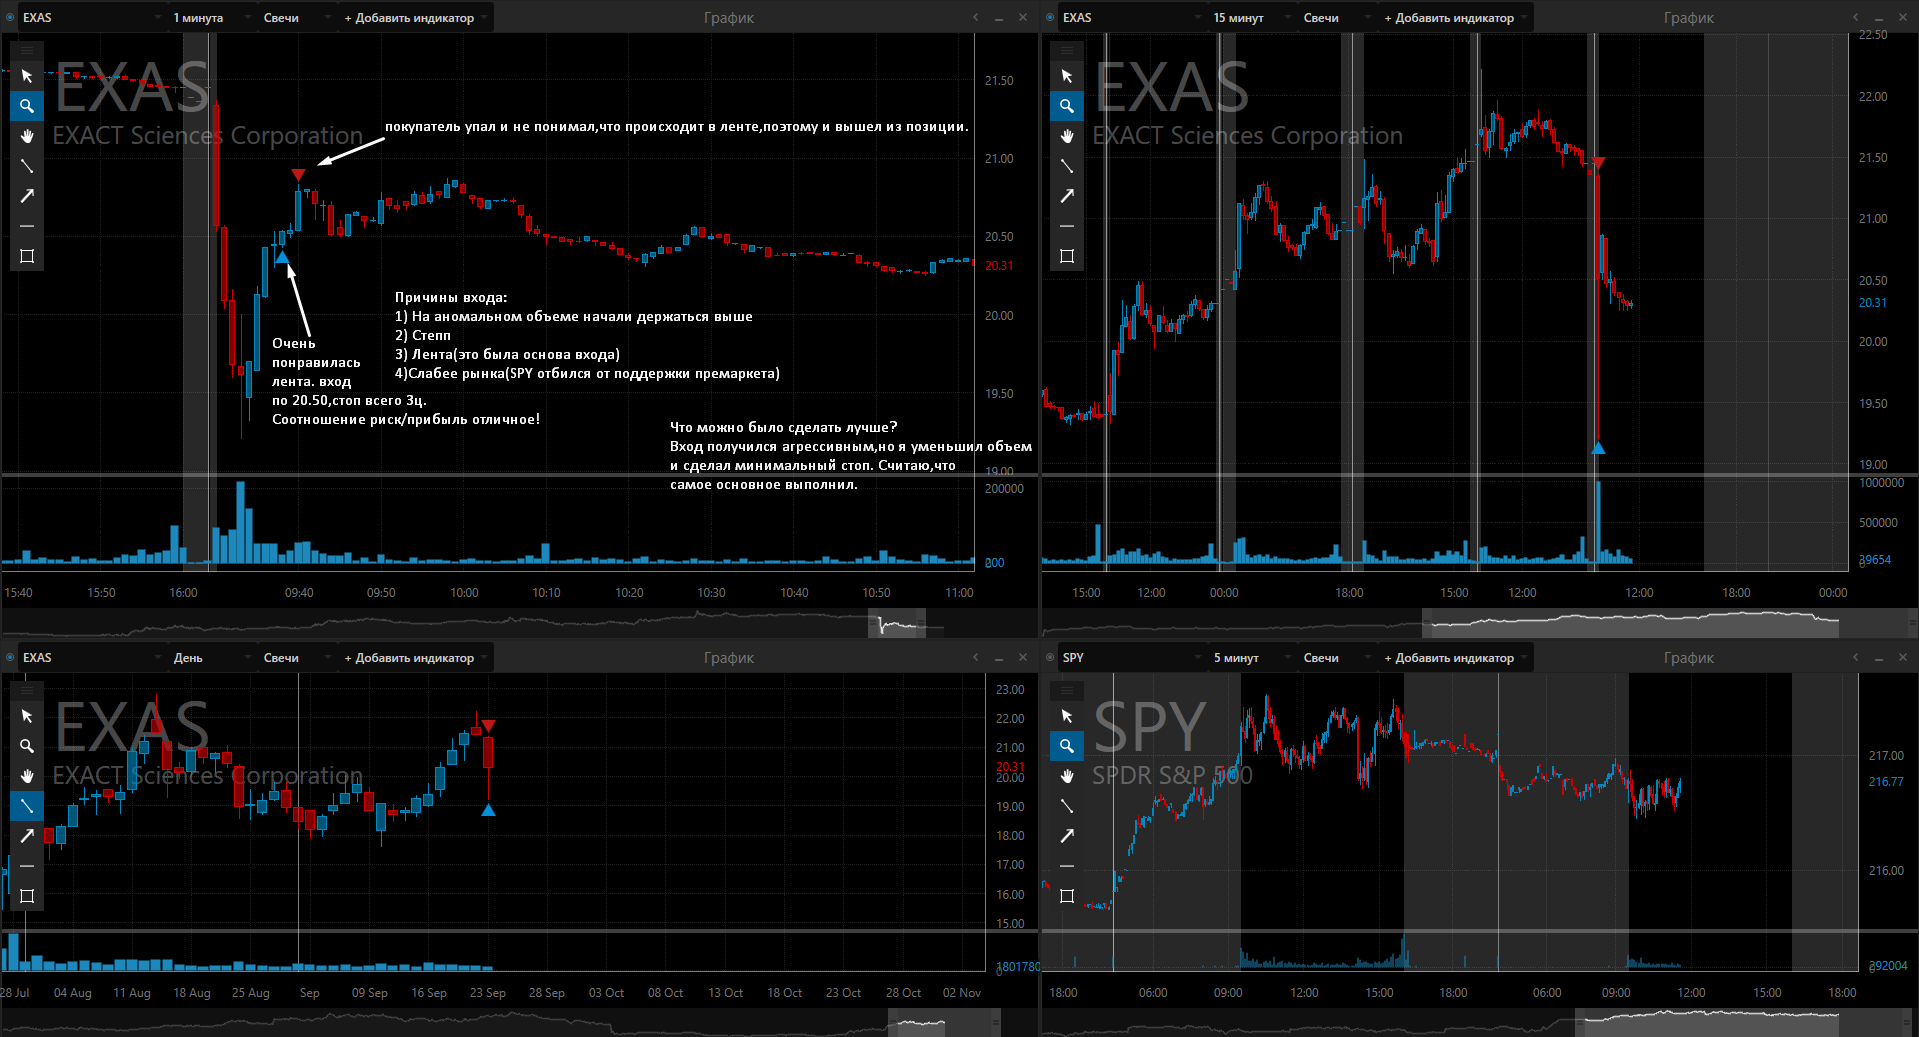The width and height of the screenshot is (1919, 1037).
Task: Click 'Добавить индикатор' in SPY chart
Action: 1455,658
